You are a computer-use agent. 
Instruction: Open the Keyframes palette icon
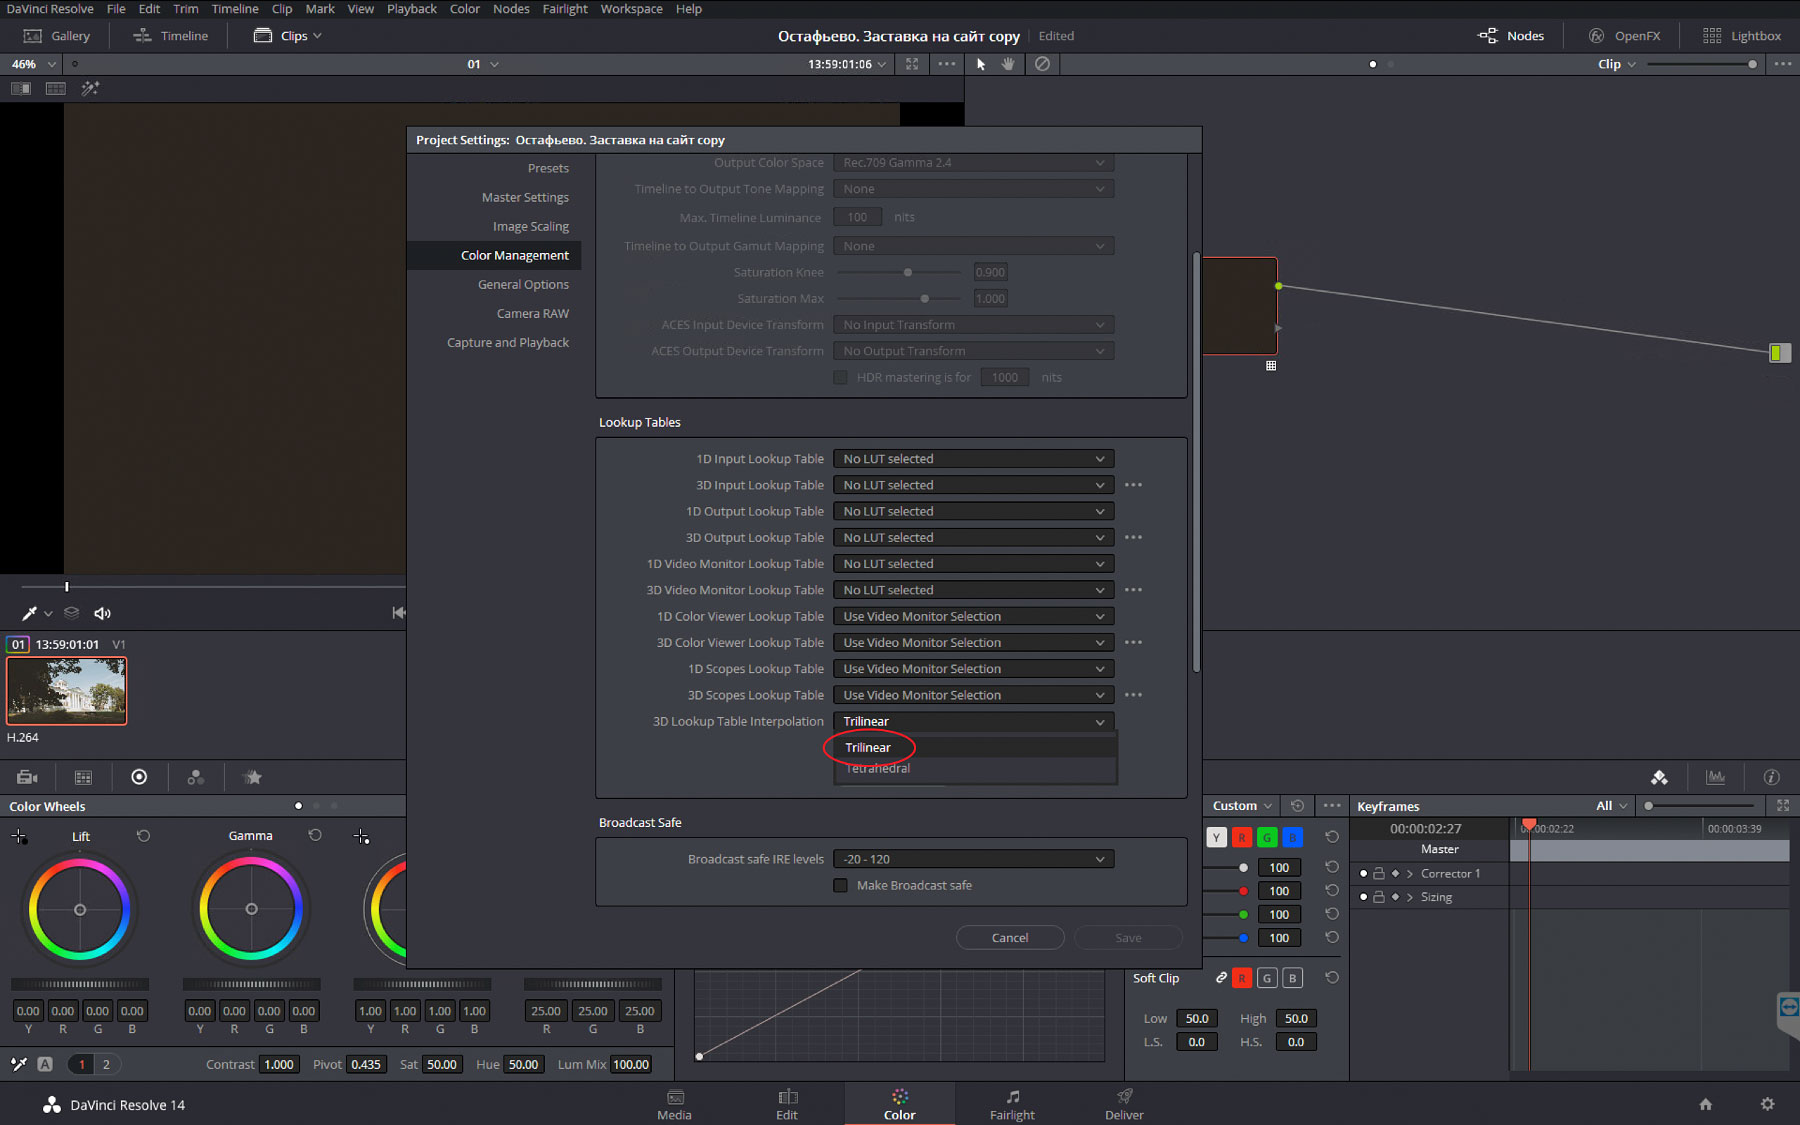(x=1659, y=777)
